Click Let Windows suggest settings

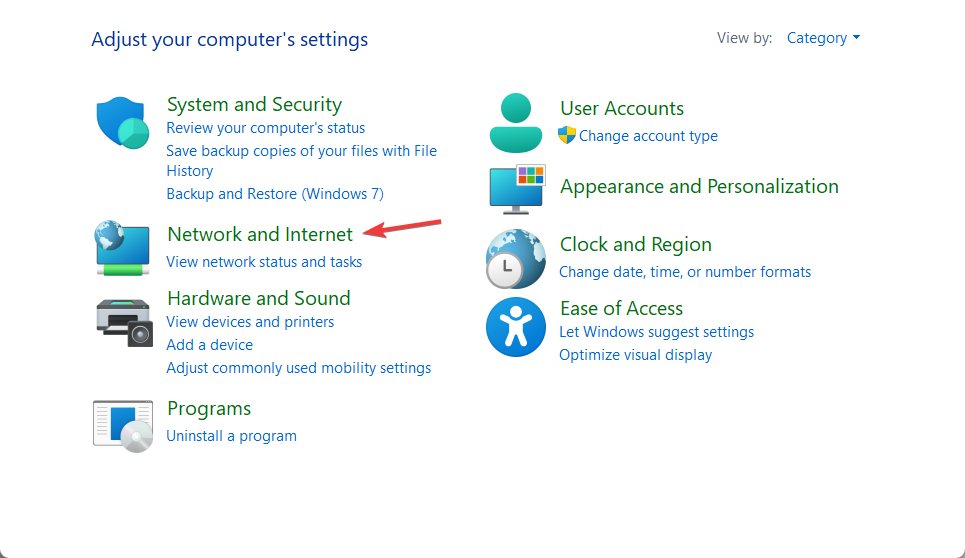[656, 332]
